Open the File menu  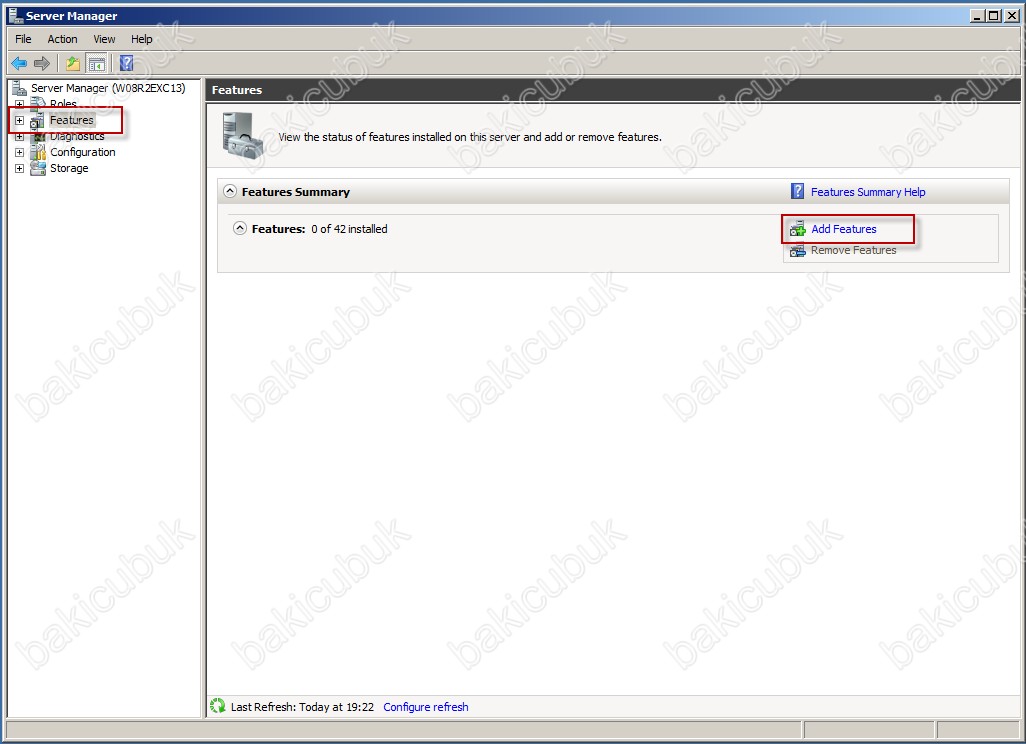[23, 39]
